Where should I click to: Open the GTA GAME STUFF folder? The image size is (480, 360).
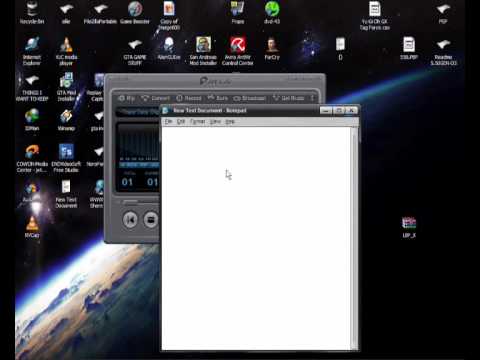(x=135, y=51)
